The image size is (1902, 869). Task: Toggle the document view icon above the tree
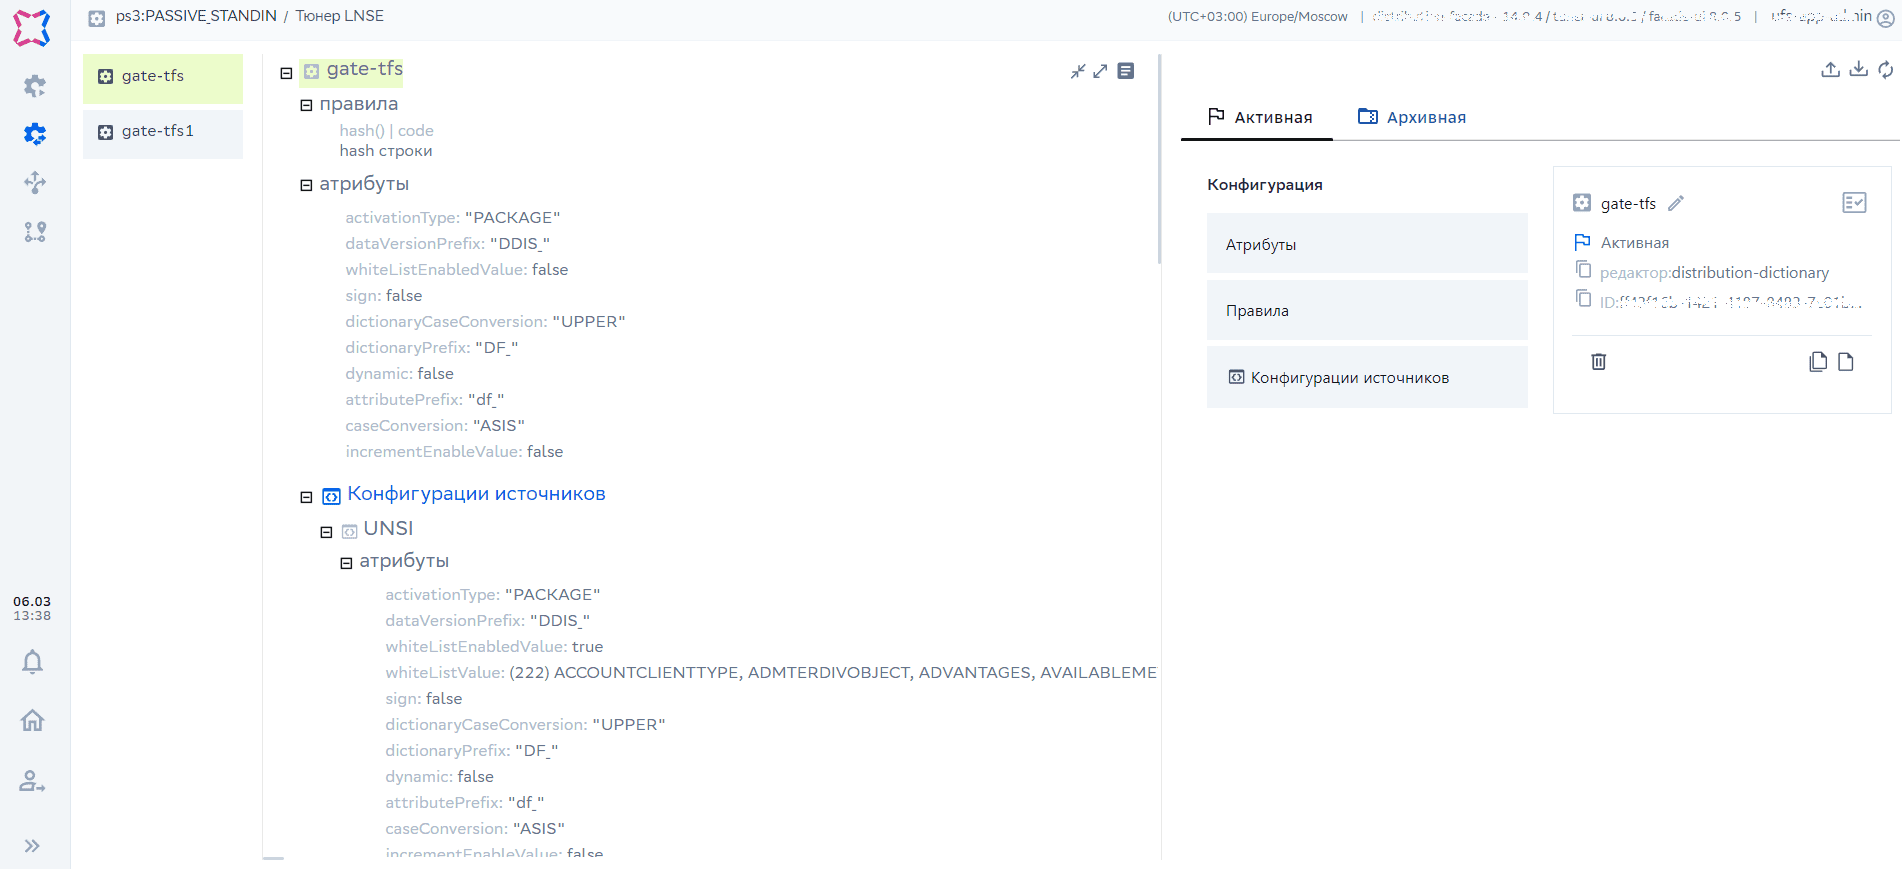point(1126,71)
